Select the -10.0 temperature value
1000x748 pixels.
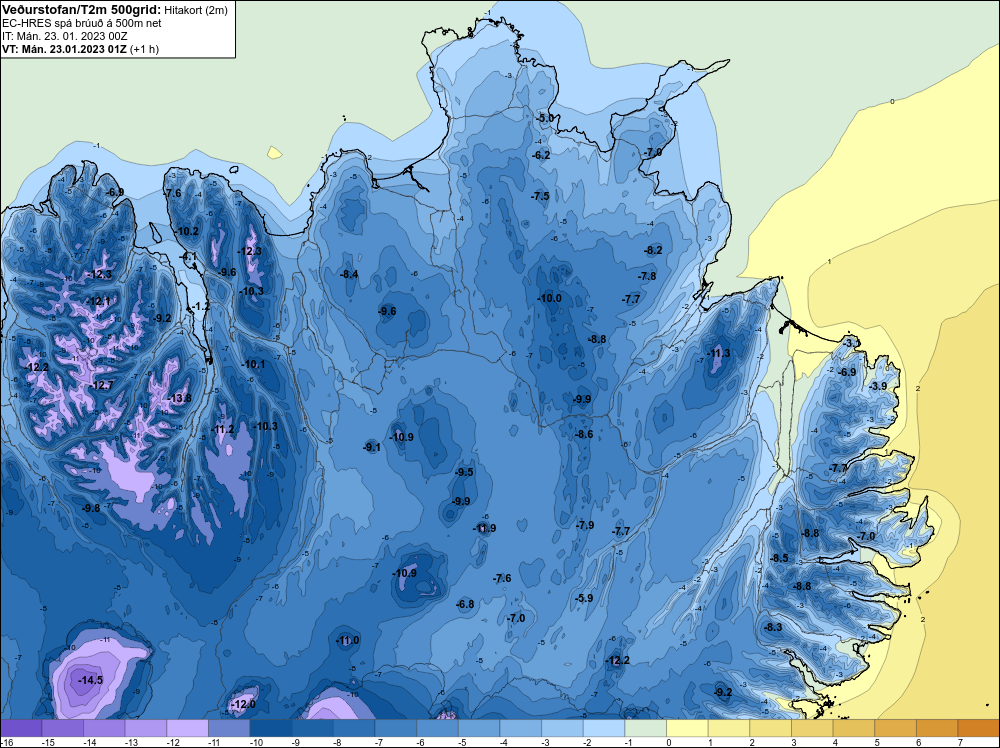coord(549,298)
